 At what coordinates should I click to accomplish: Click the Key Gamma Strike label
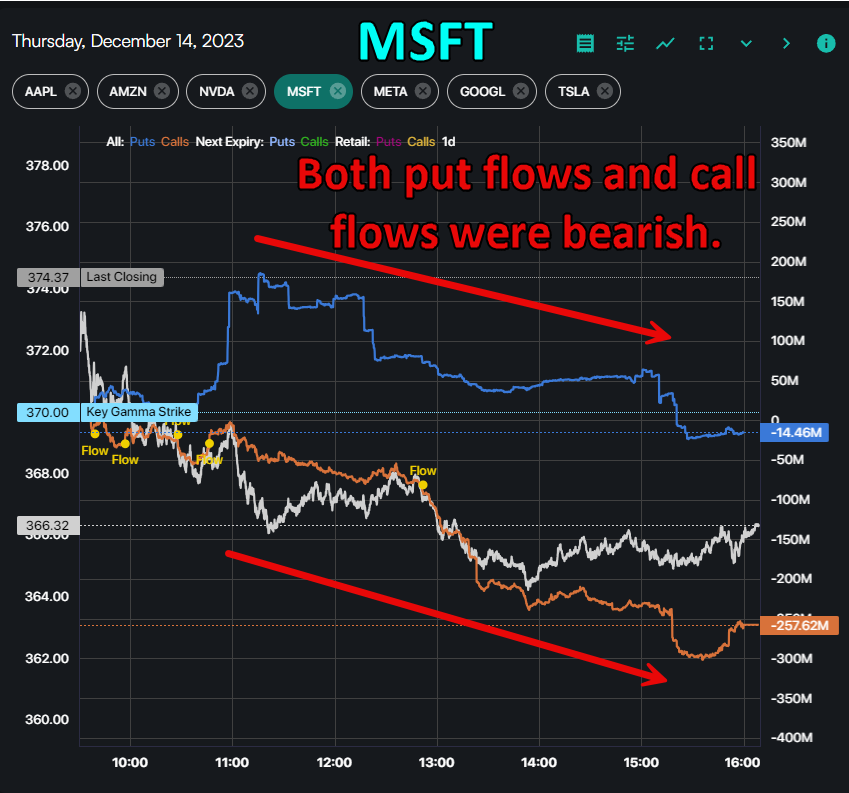click(139, 412)
